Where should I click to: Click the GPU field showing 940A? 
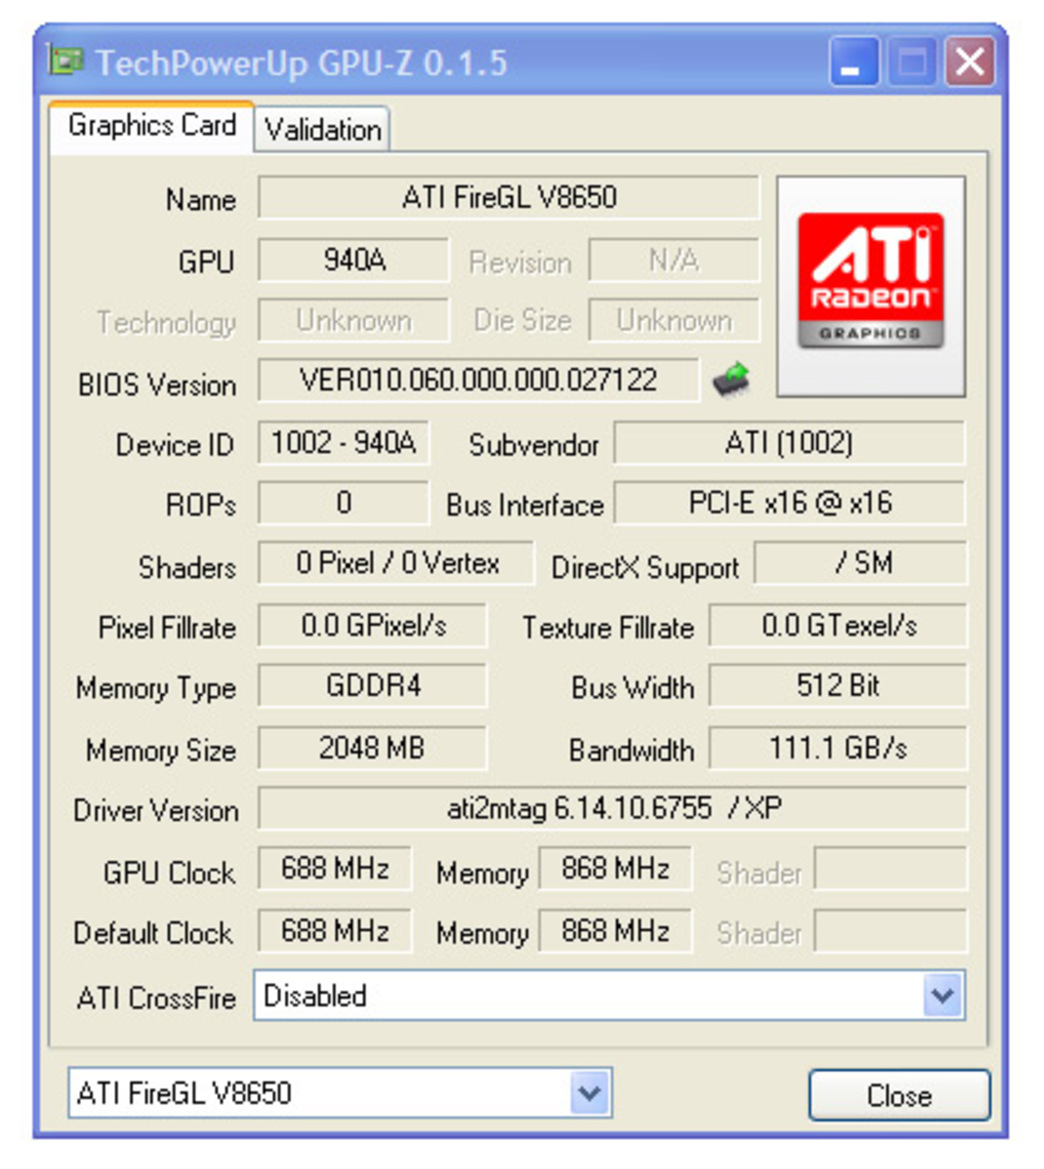(x=353, y=260)
